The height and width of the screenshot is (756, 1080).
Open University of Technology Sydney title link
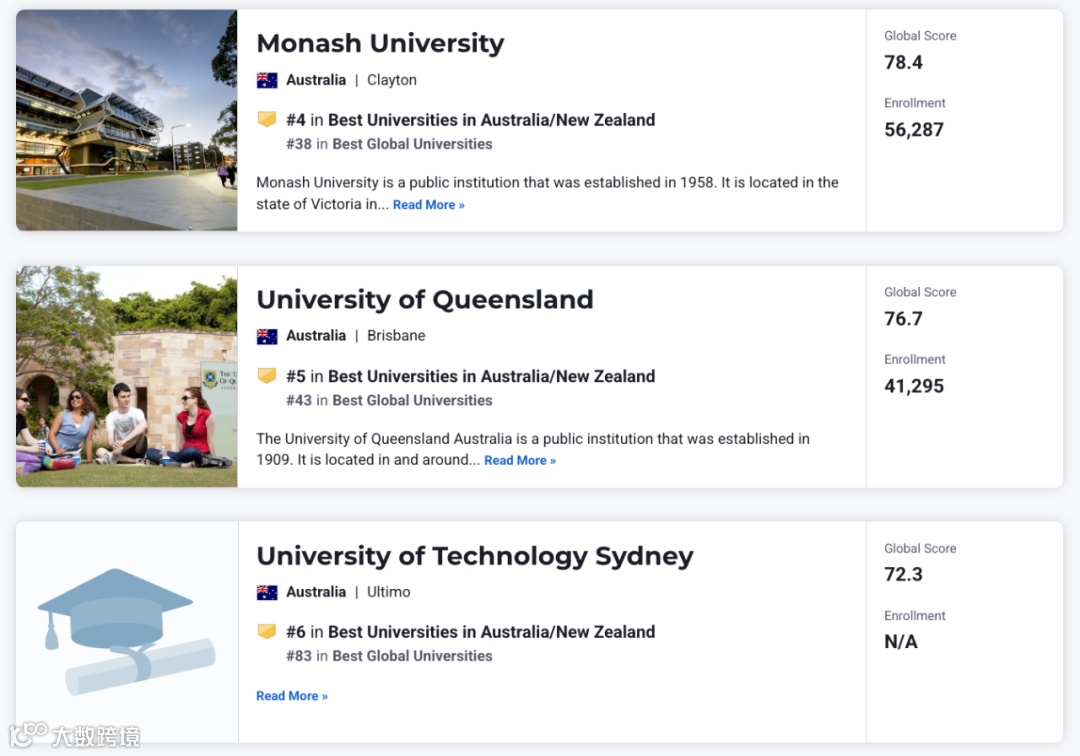click(475, 556)
